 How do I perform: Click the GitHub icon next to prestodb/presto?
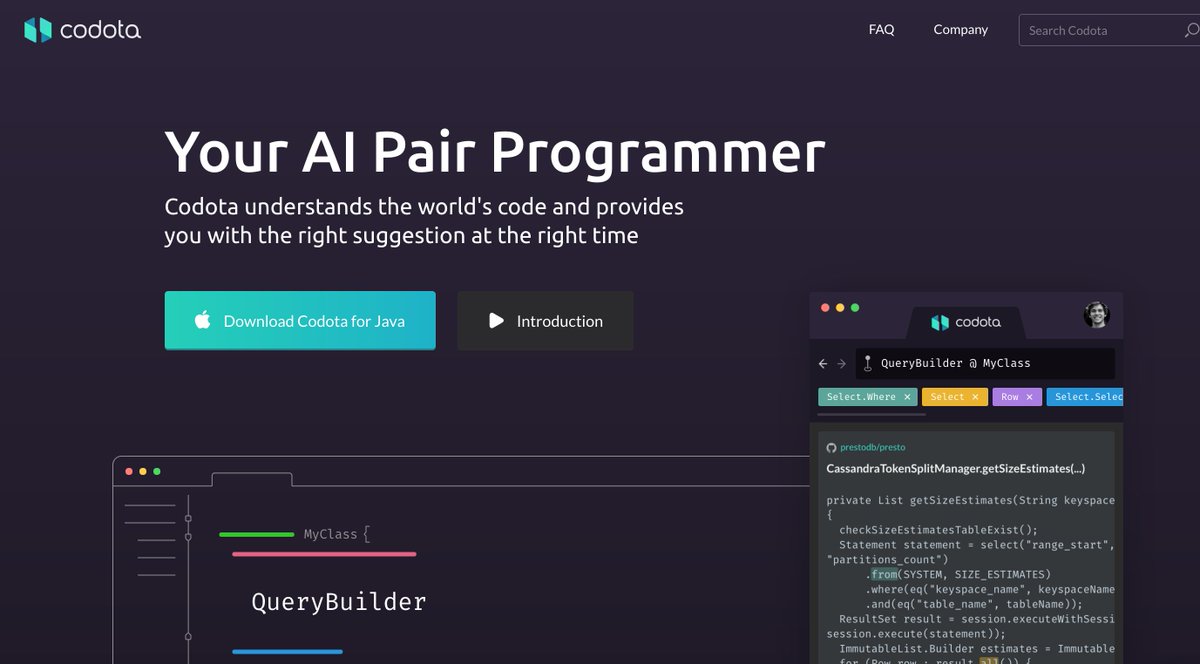(x=832, y=447)
